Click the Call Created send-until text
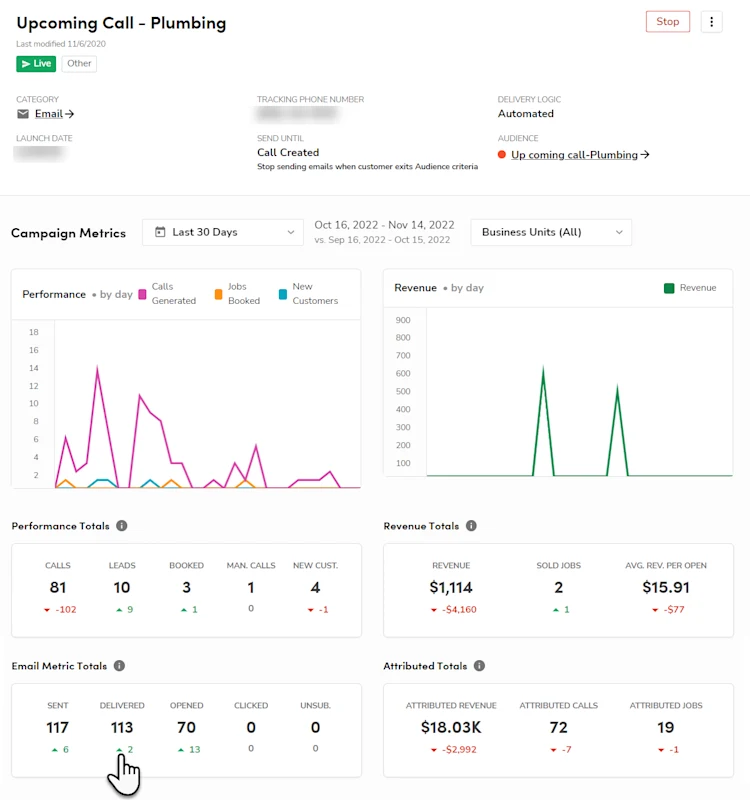The image size is (750, 800). click(x=288, y=153)
